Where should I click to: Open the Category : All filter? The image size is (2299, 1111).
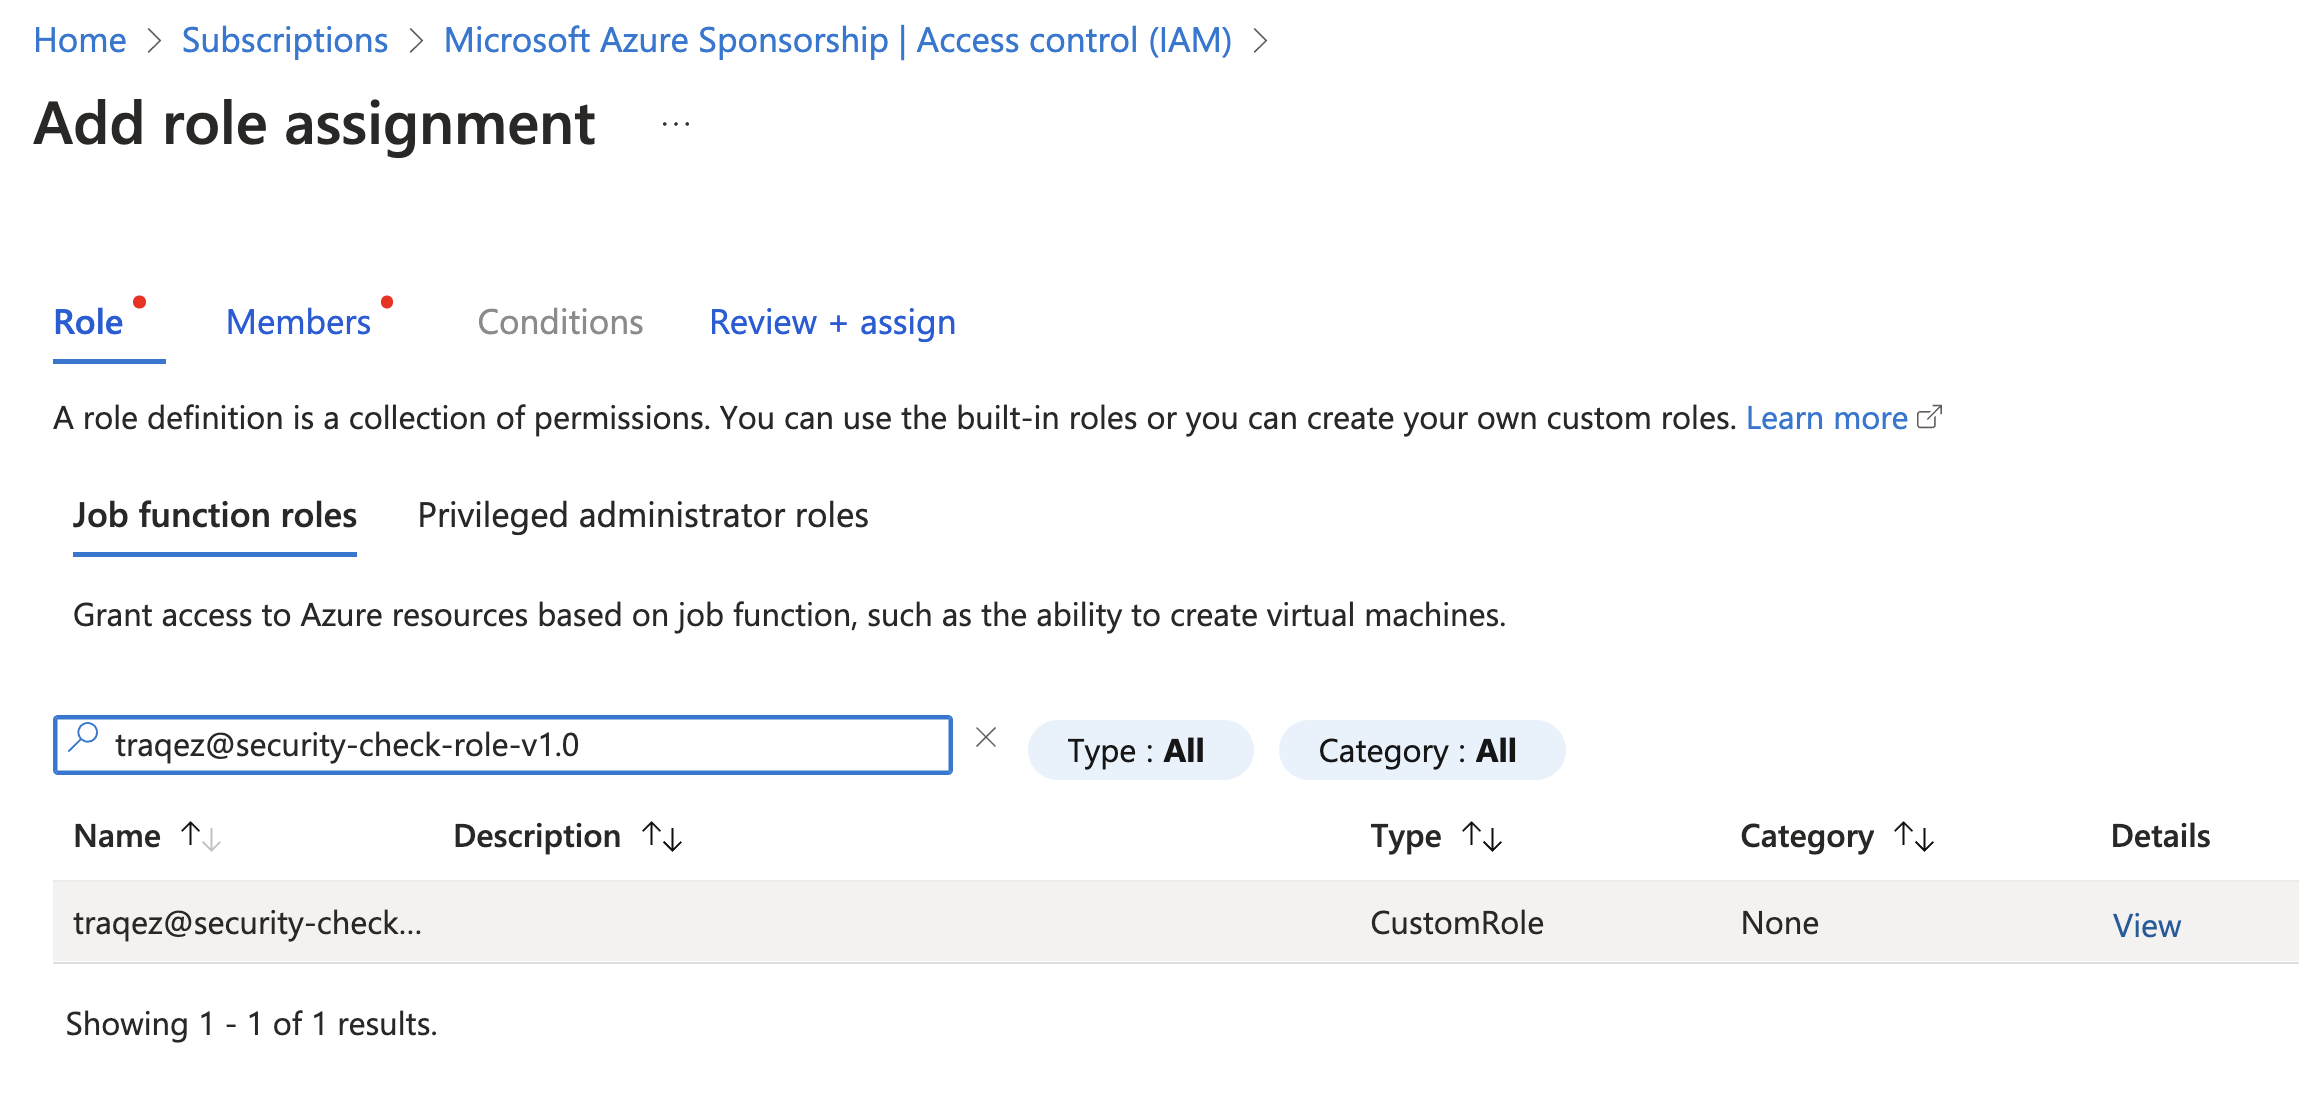(x=1420, y=750)
